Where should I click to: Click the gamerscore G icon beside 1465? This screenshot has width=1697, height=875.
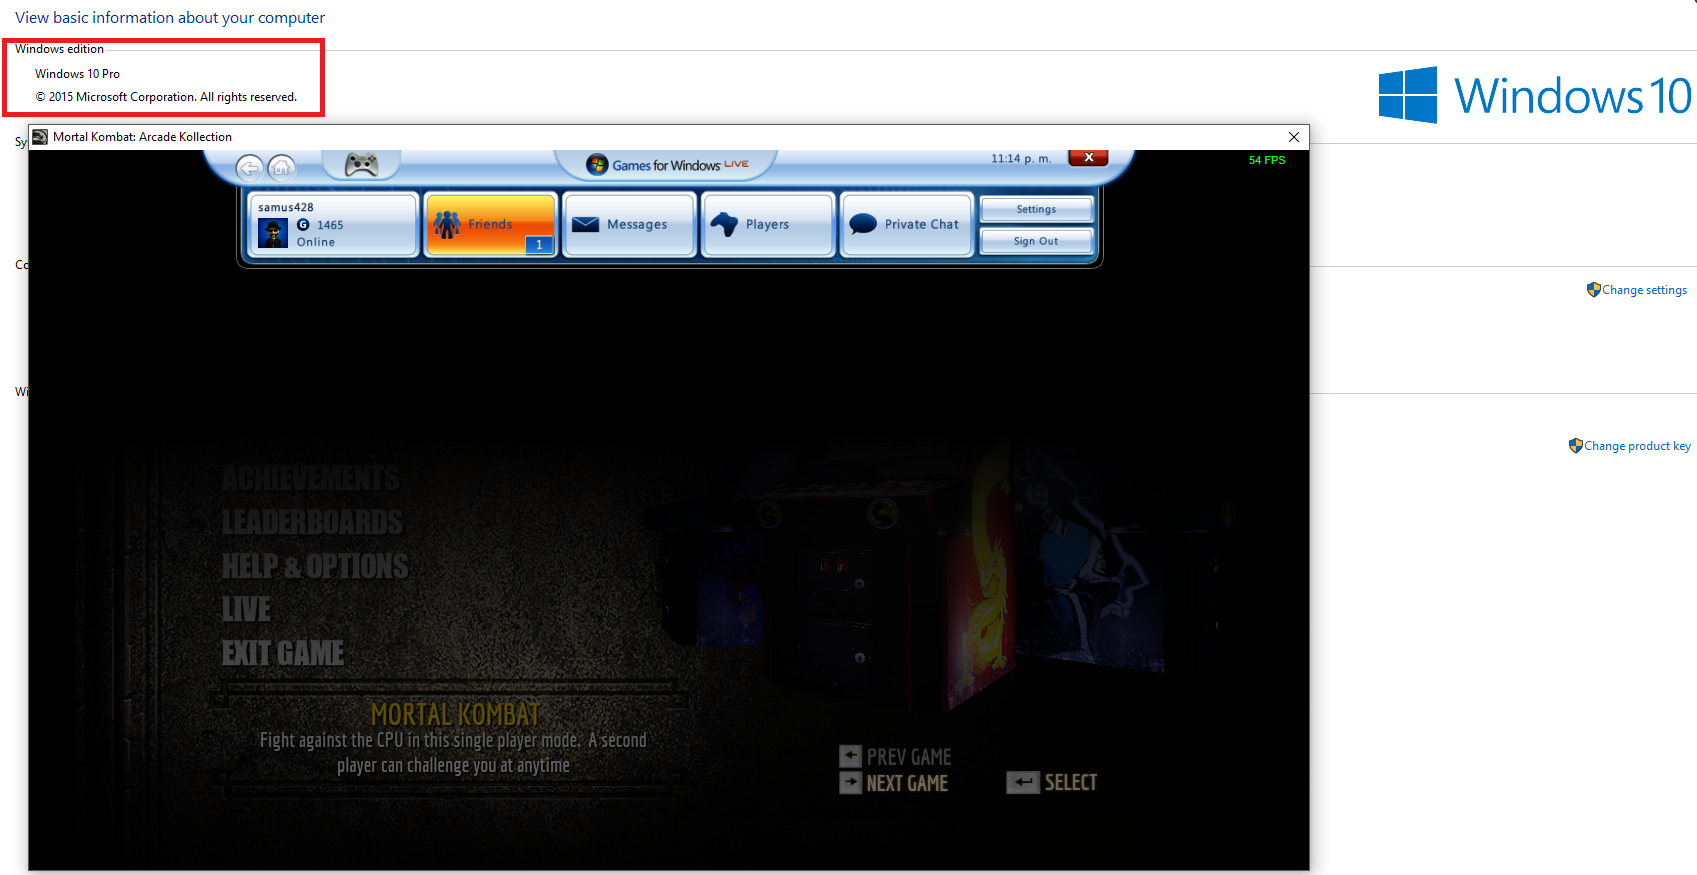tap(303, 225)
